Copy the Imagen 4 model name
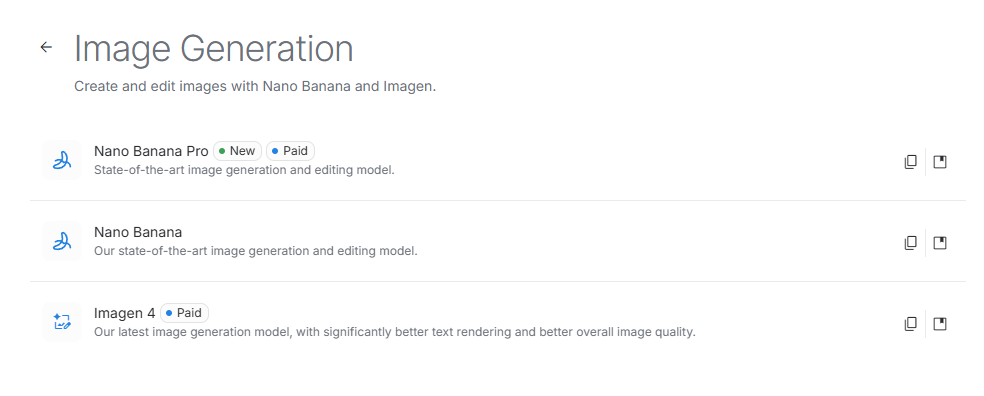 coord(911,324)
